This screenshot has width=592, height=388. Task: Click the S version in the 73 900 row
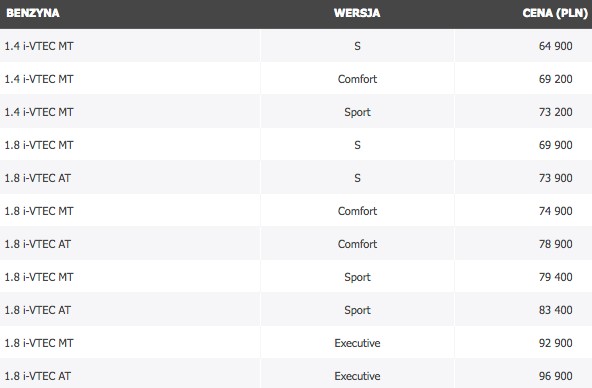(x=357, y=178)
